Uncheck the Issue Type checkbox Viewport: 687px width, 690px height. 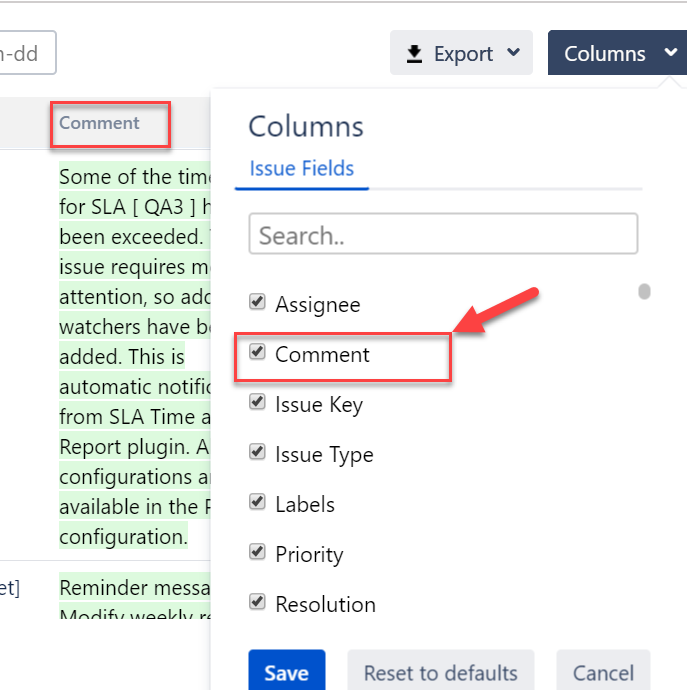(x=257, y=452)
